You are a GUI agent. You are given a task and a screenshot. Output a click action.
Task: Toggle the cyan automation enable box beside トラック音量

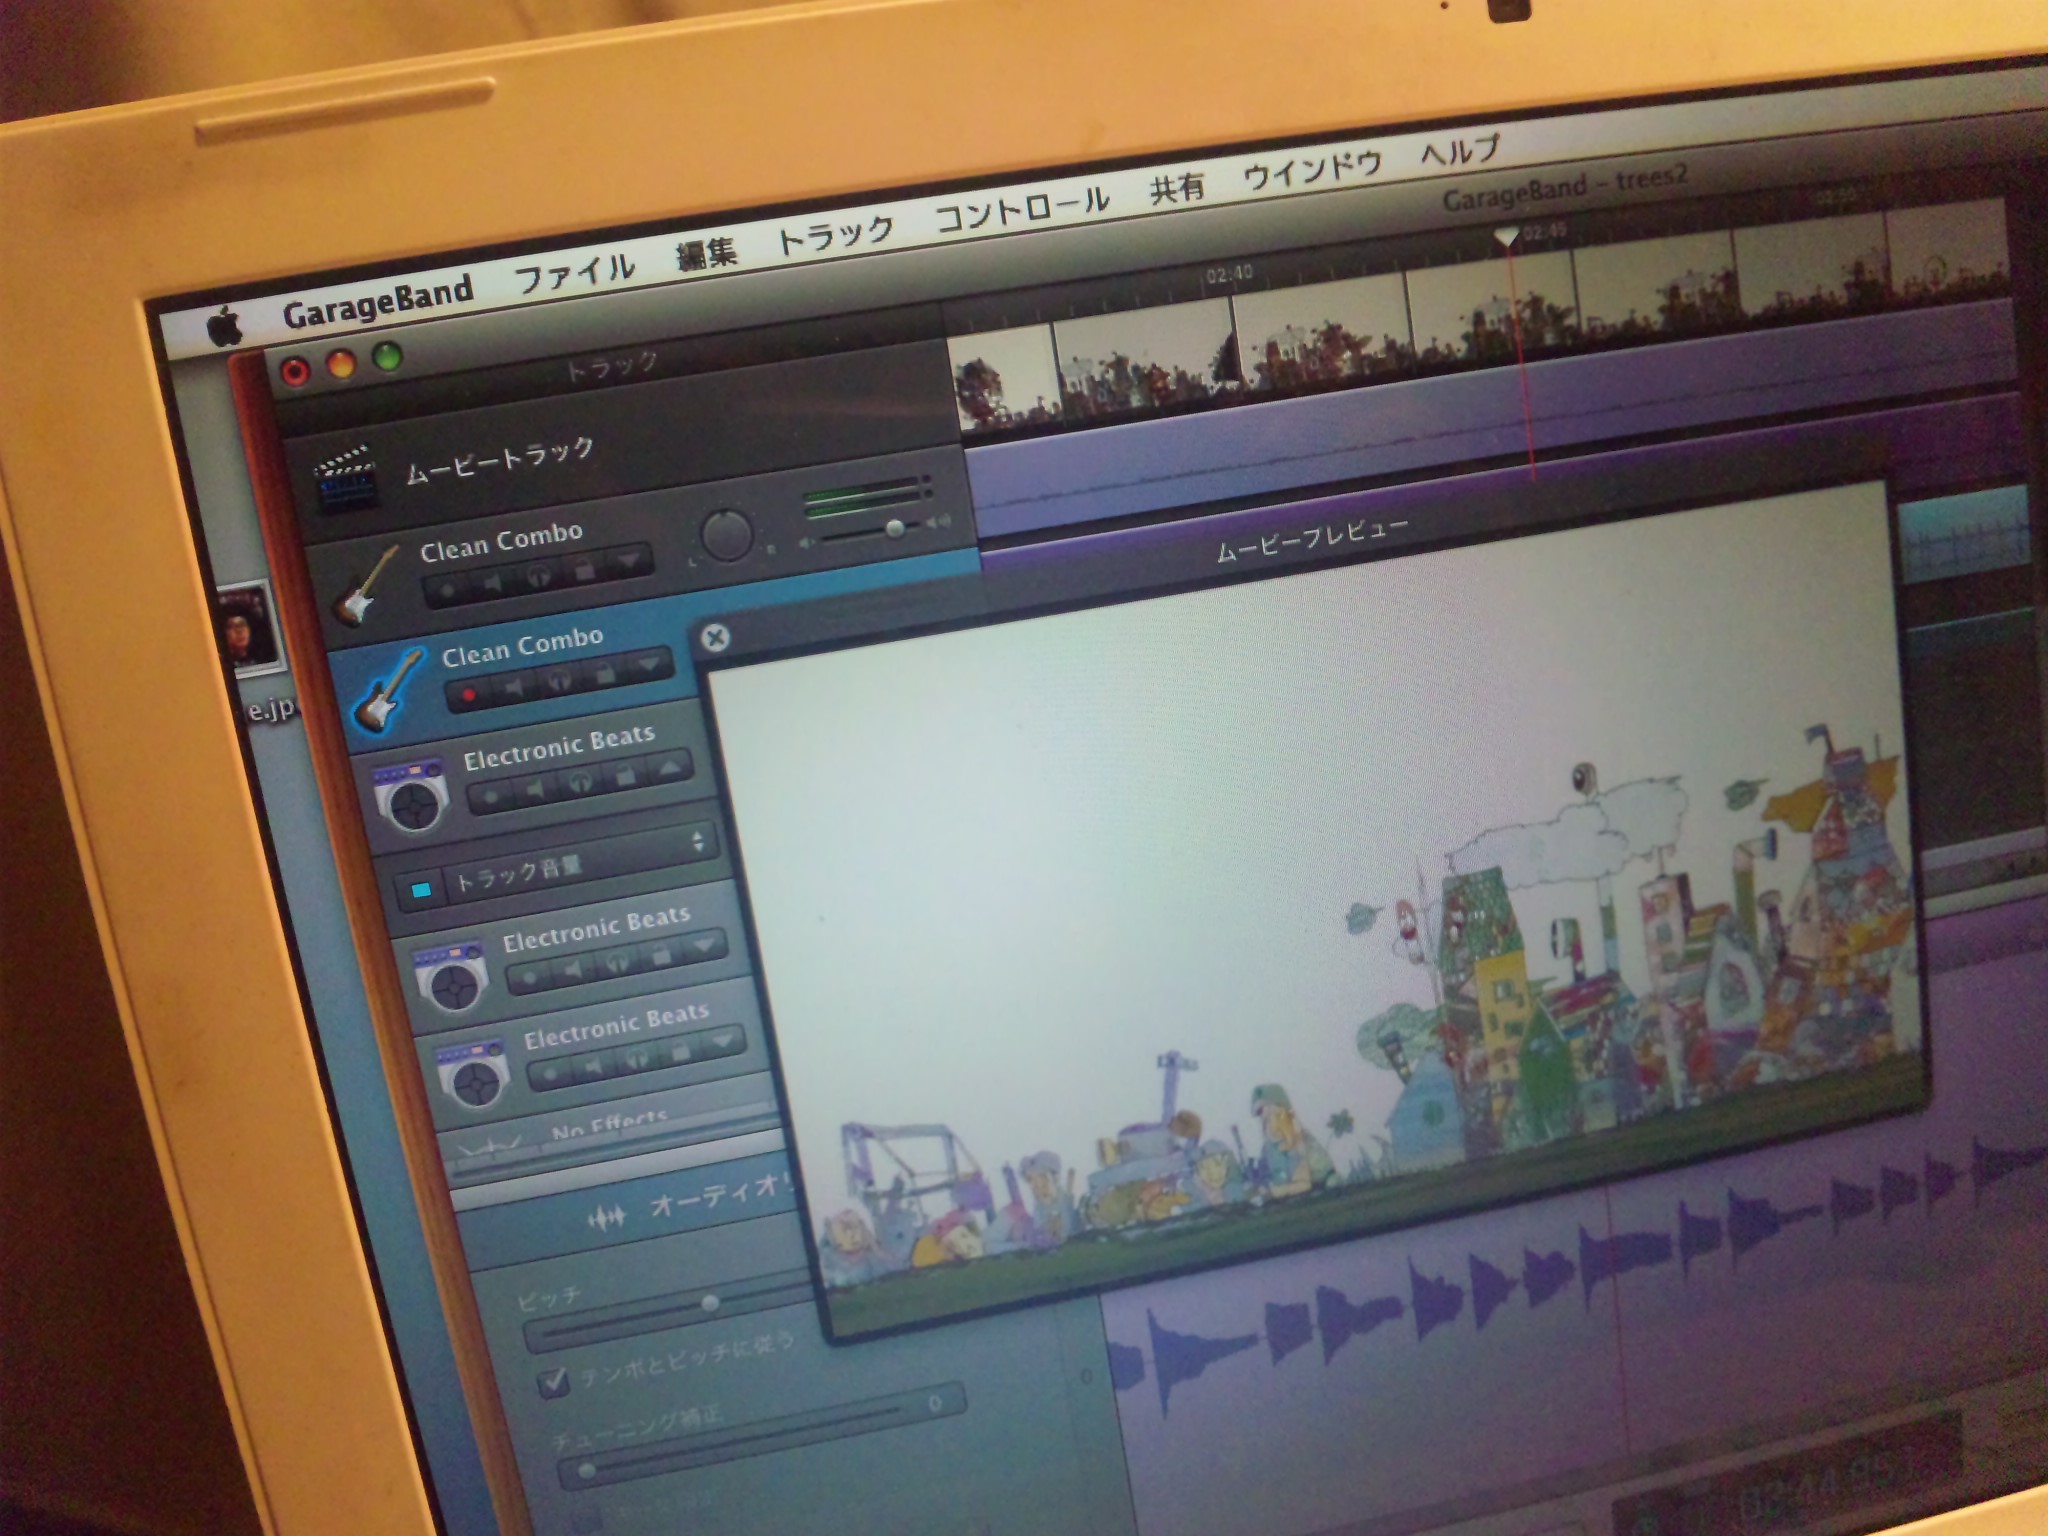pos(422,889)
